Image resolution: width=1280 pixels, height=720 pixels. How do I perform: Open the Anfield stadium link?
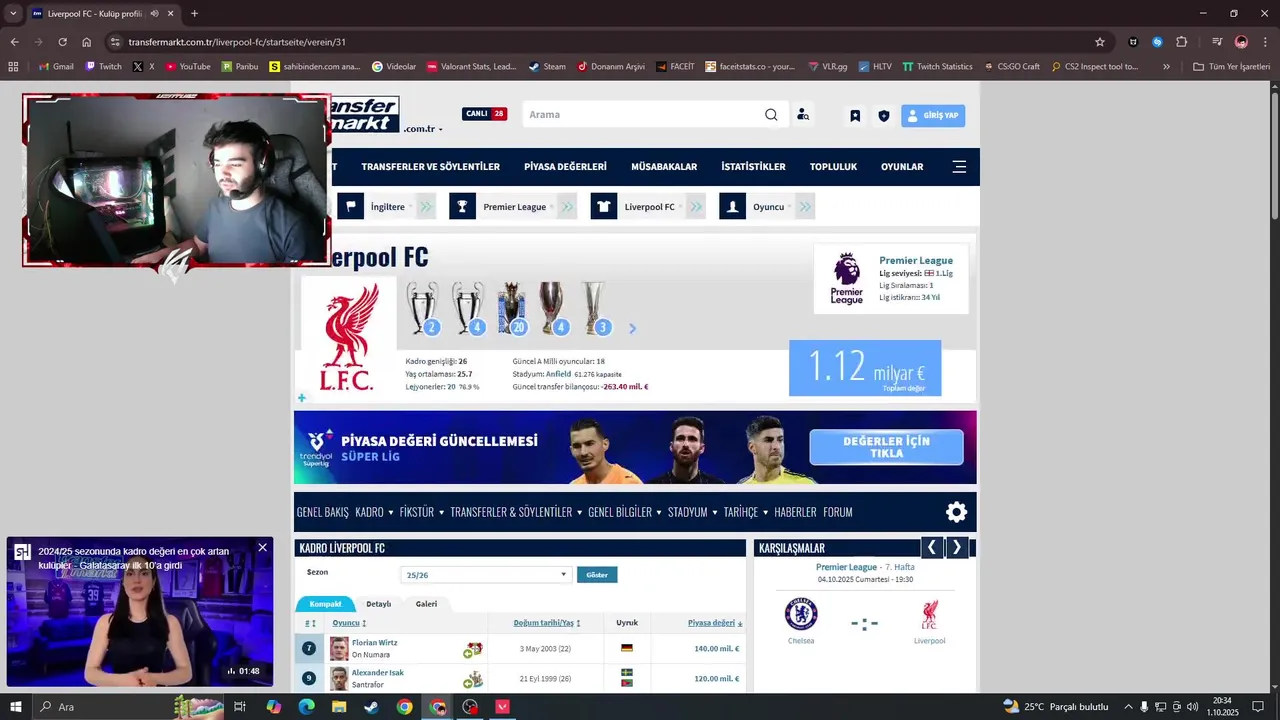tap(558, 374)
